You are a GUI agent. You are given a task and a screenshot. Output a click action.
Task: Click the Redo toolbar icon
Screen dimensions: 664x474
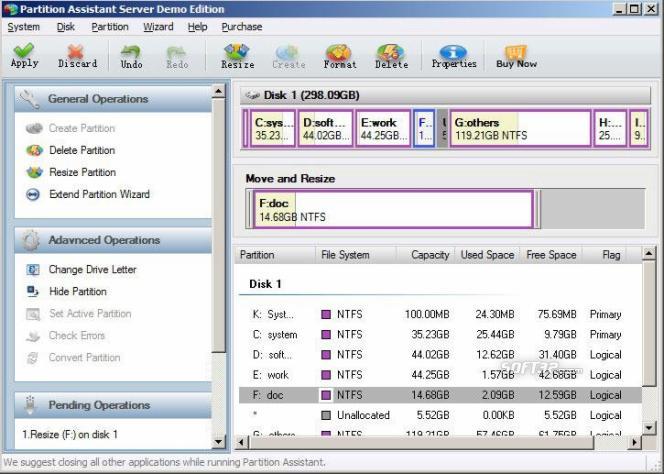click(x=176, y=52)
